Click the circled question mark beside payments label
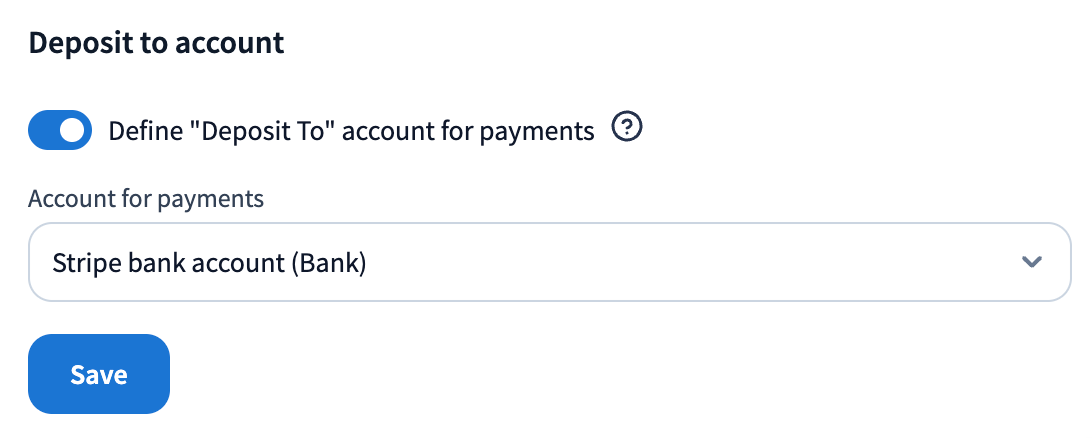 [627, 128]
